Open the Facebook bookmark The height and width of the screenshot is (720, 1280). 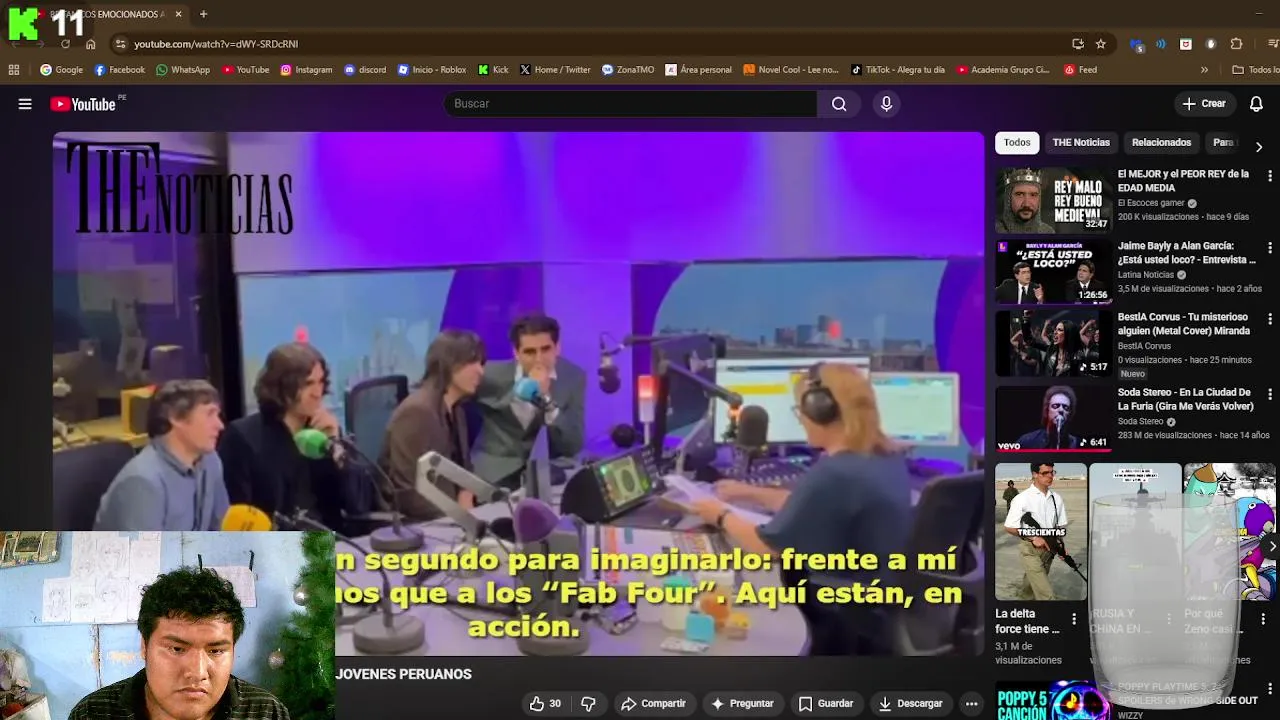119,70
